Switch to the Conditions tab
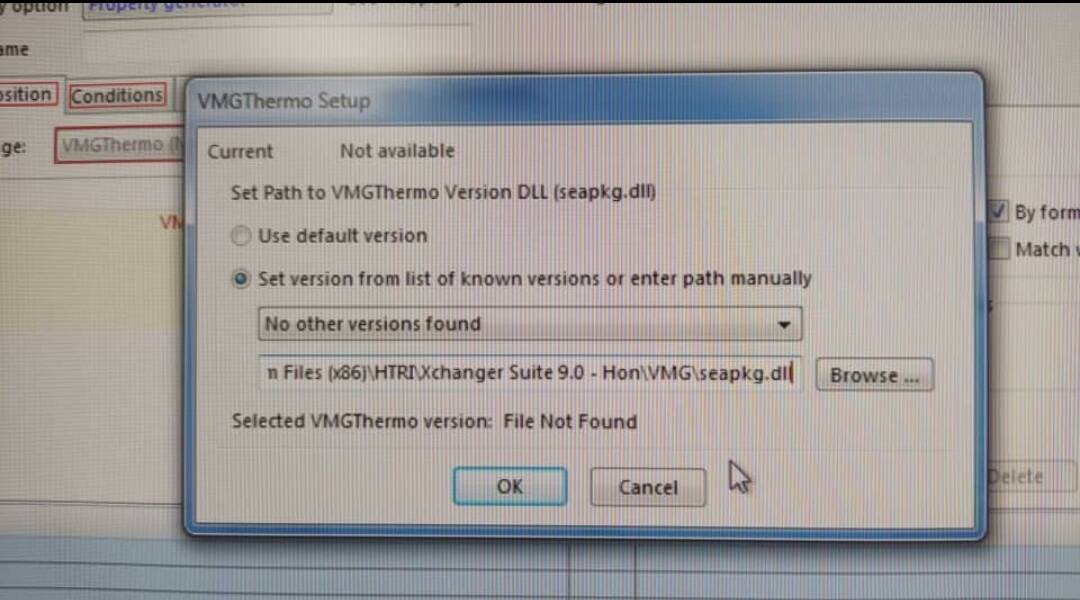The height and width of the screenshot is (600, 1080). tap(117, 96)
